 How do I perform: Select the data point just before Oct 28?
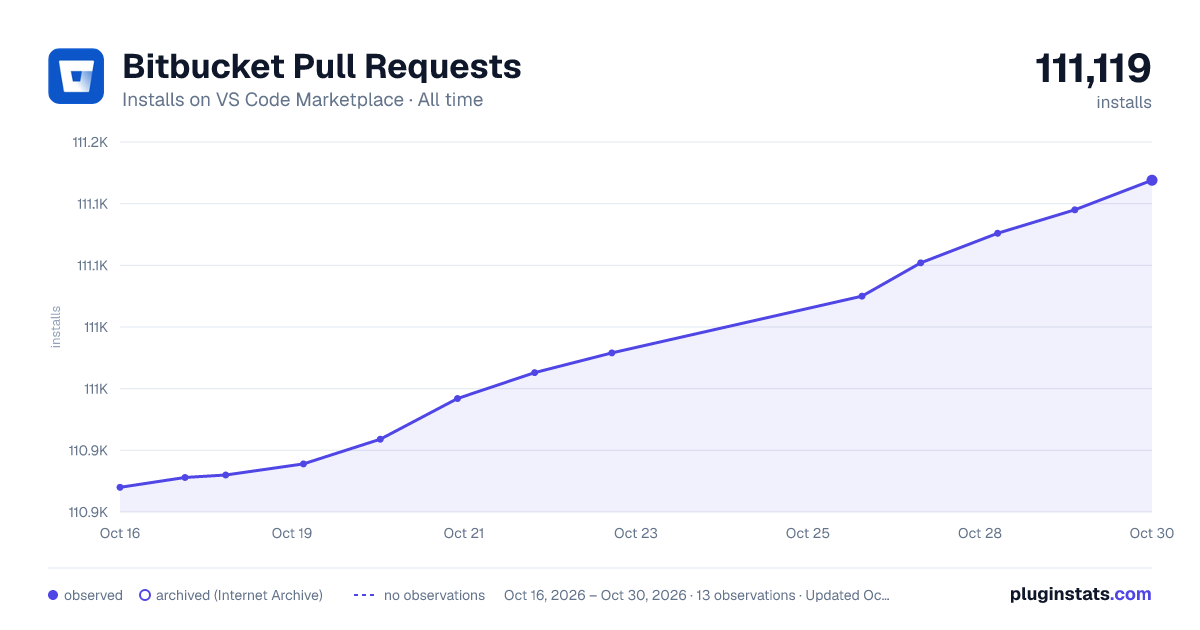pyautogui.click(x=920, y=263)
